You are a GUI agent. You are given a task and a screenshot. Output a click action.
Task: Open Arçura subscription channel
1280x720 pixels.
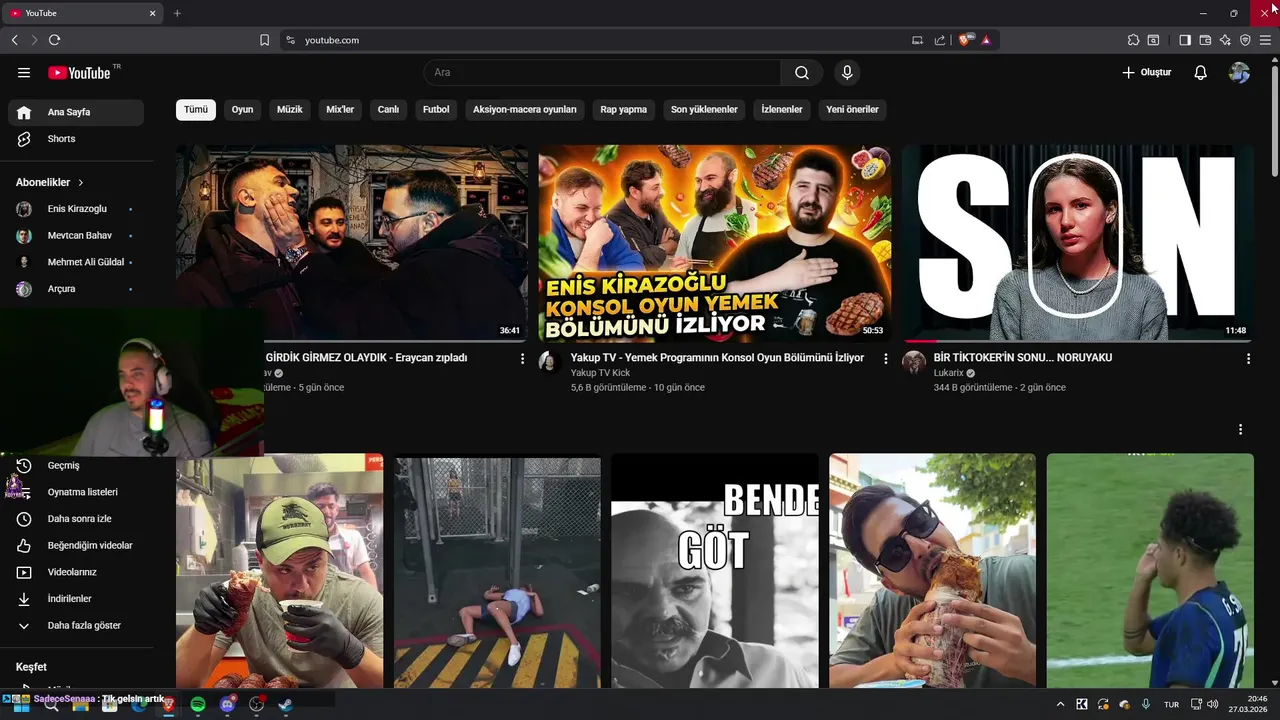click(76, 289)
